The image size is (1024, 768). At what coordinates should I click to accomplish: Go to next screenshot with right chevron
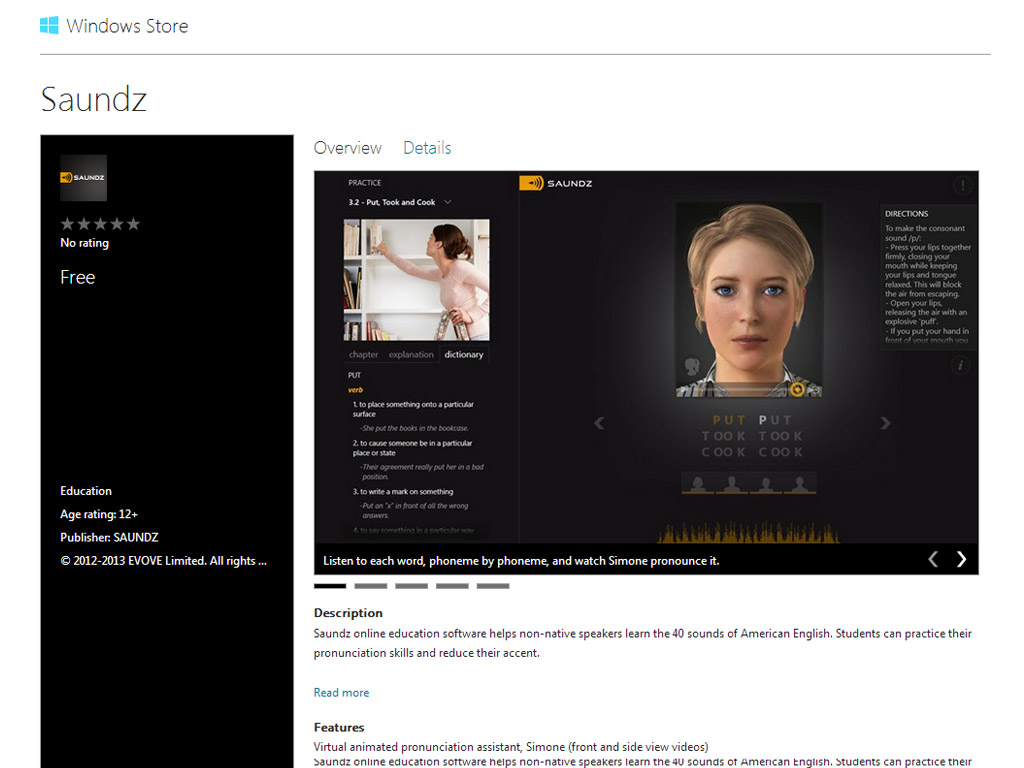pyautogui.click(x=961, y=559)
